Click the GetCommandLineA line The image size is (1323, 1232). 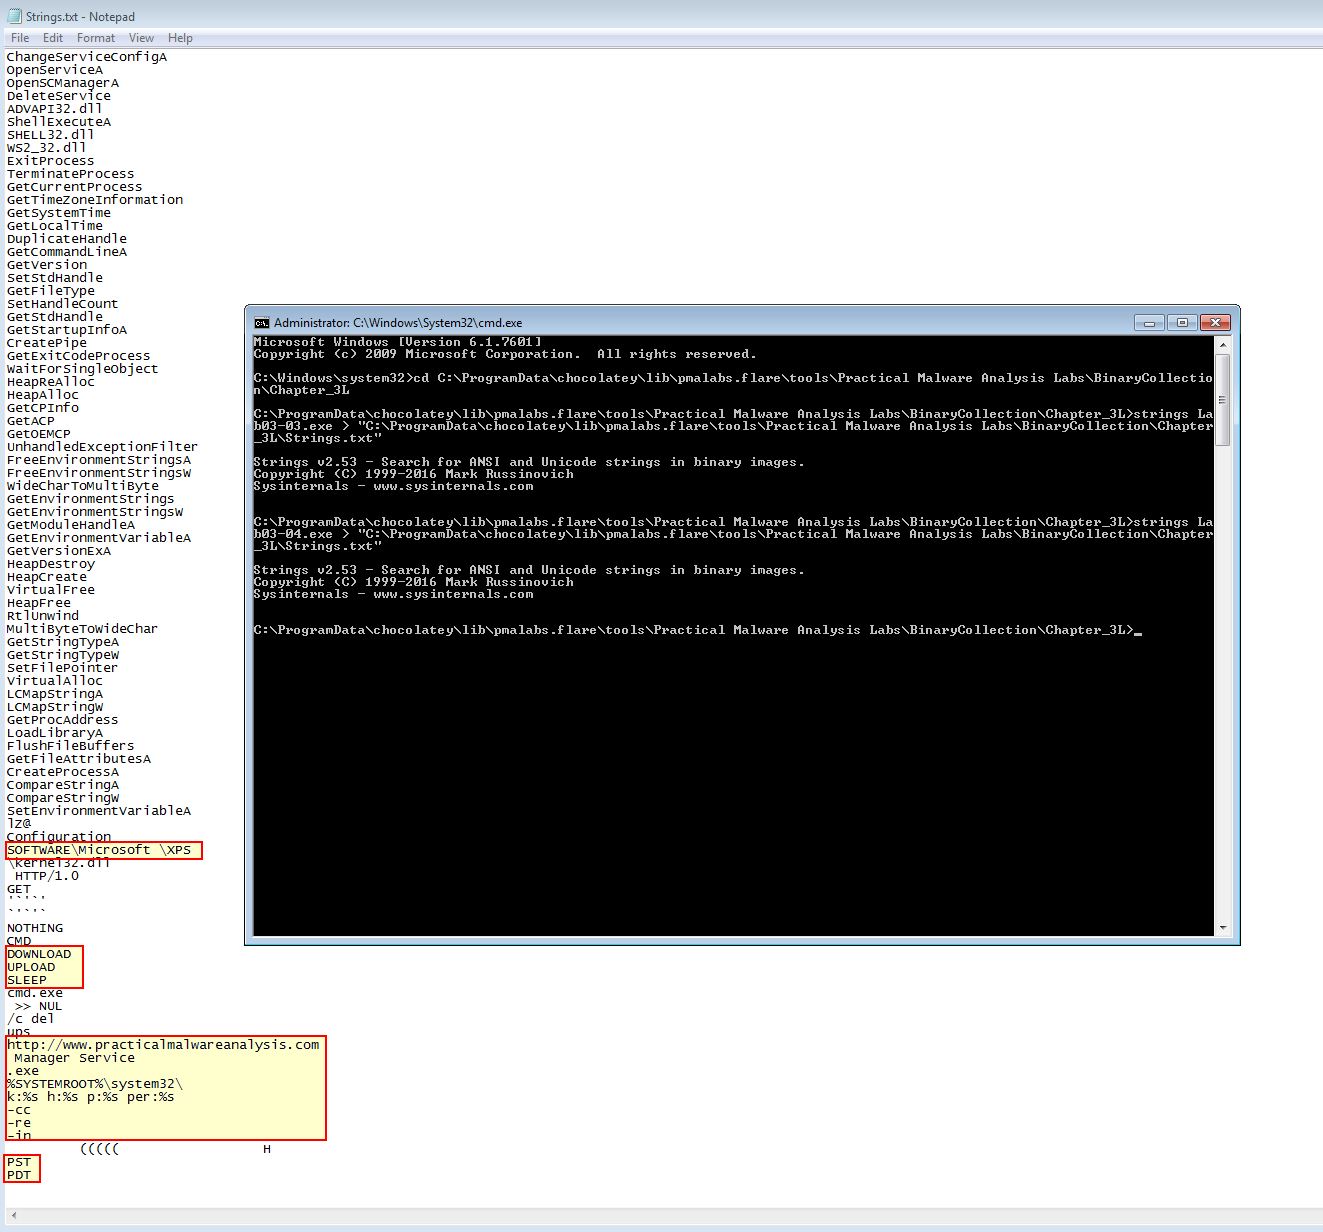(67, 252)
